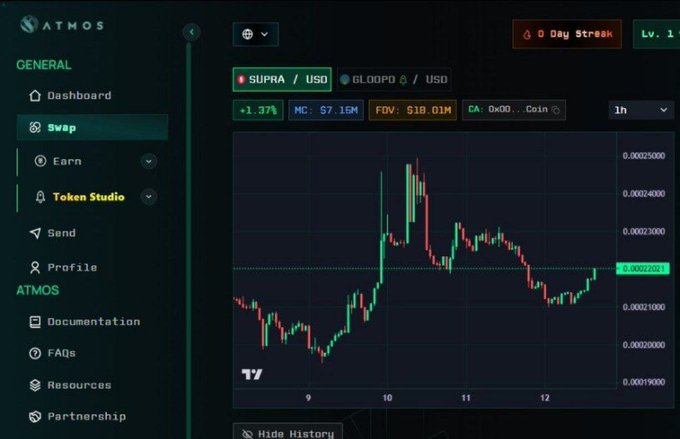The height and width of the screenshot is (439, 680).
Task: Click the Partnership handshake icon
Action: point(35,416)
